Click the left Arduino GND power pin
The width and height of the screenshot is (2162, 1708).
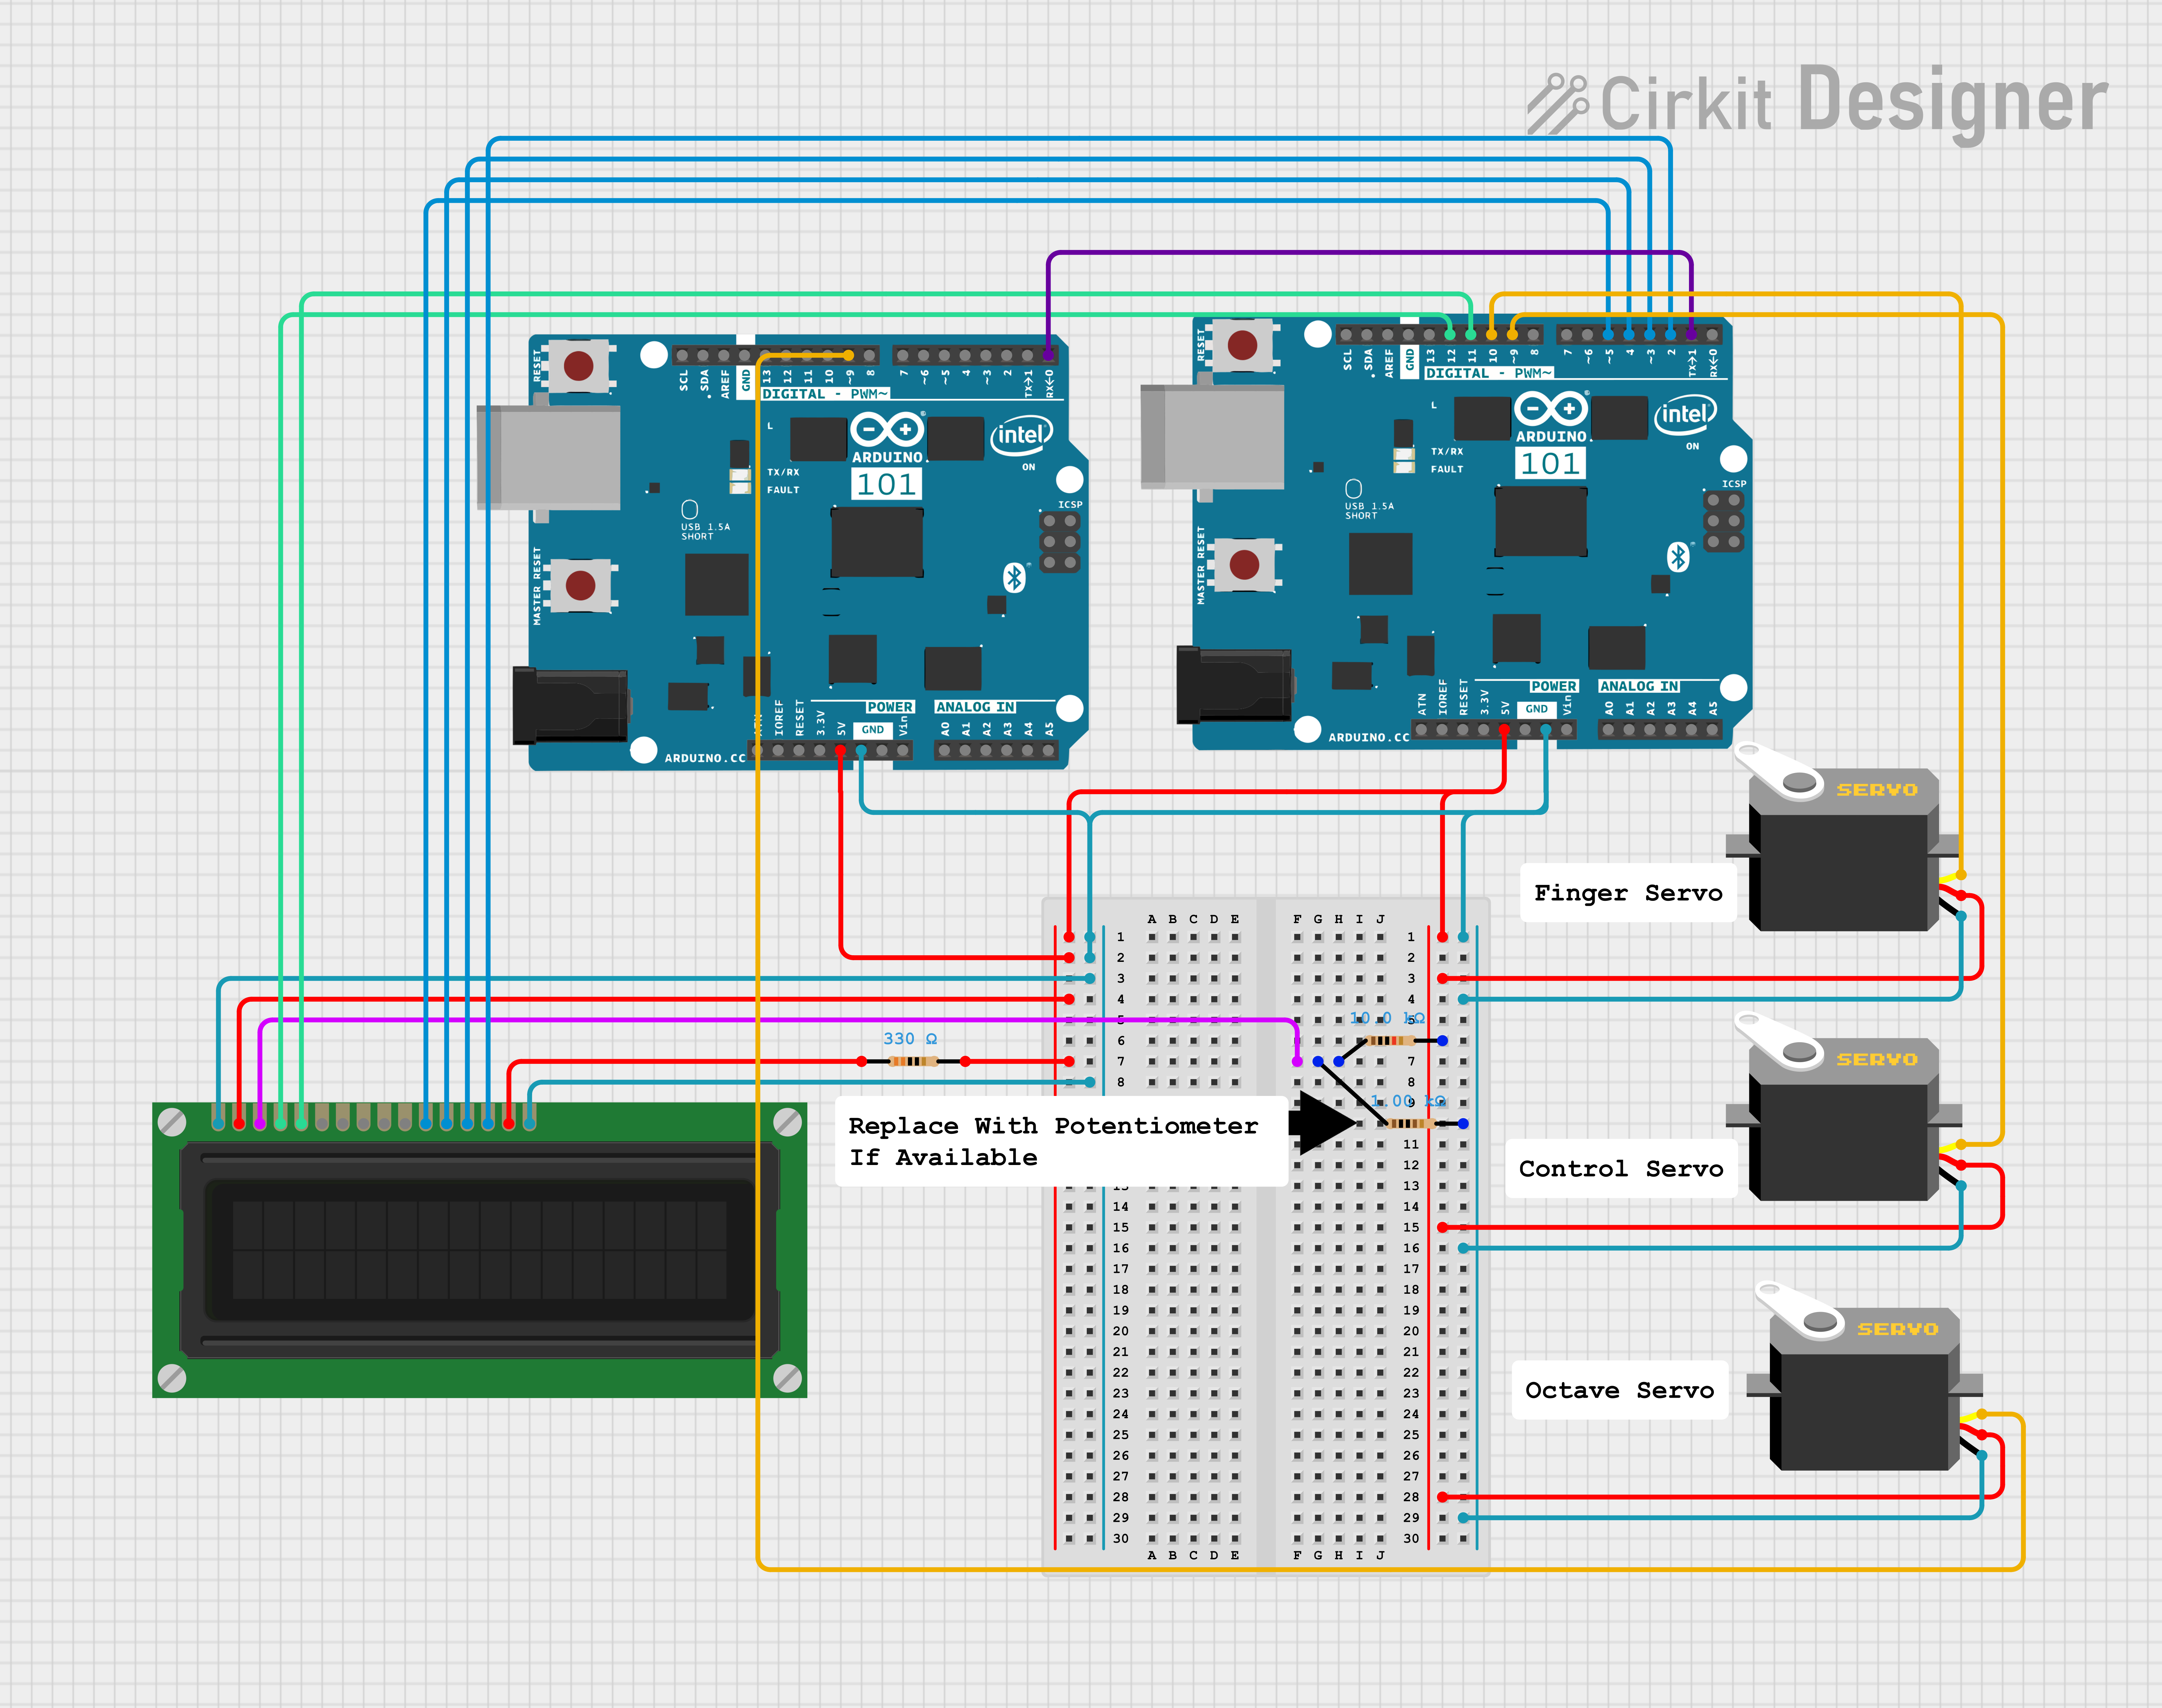coord(861,750)
